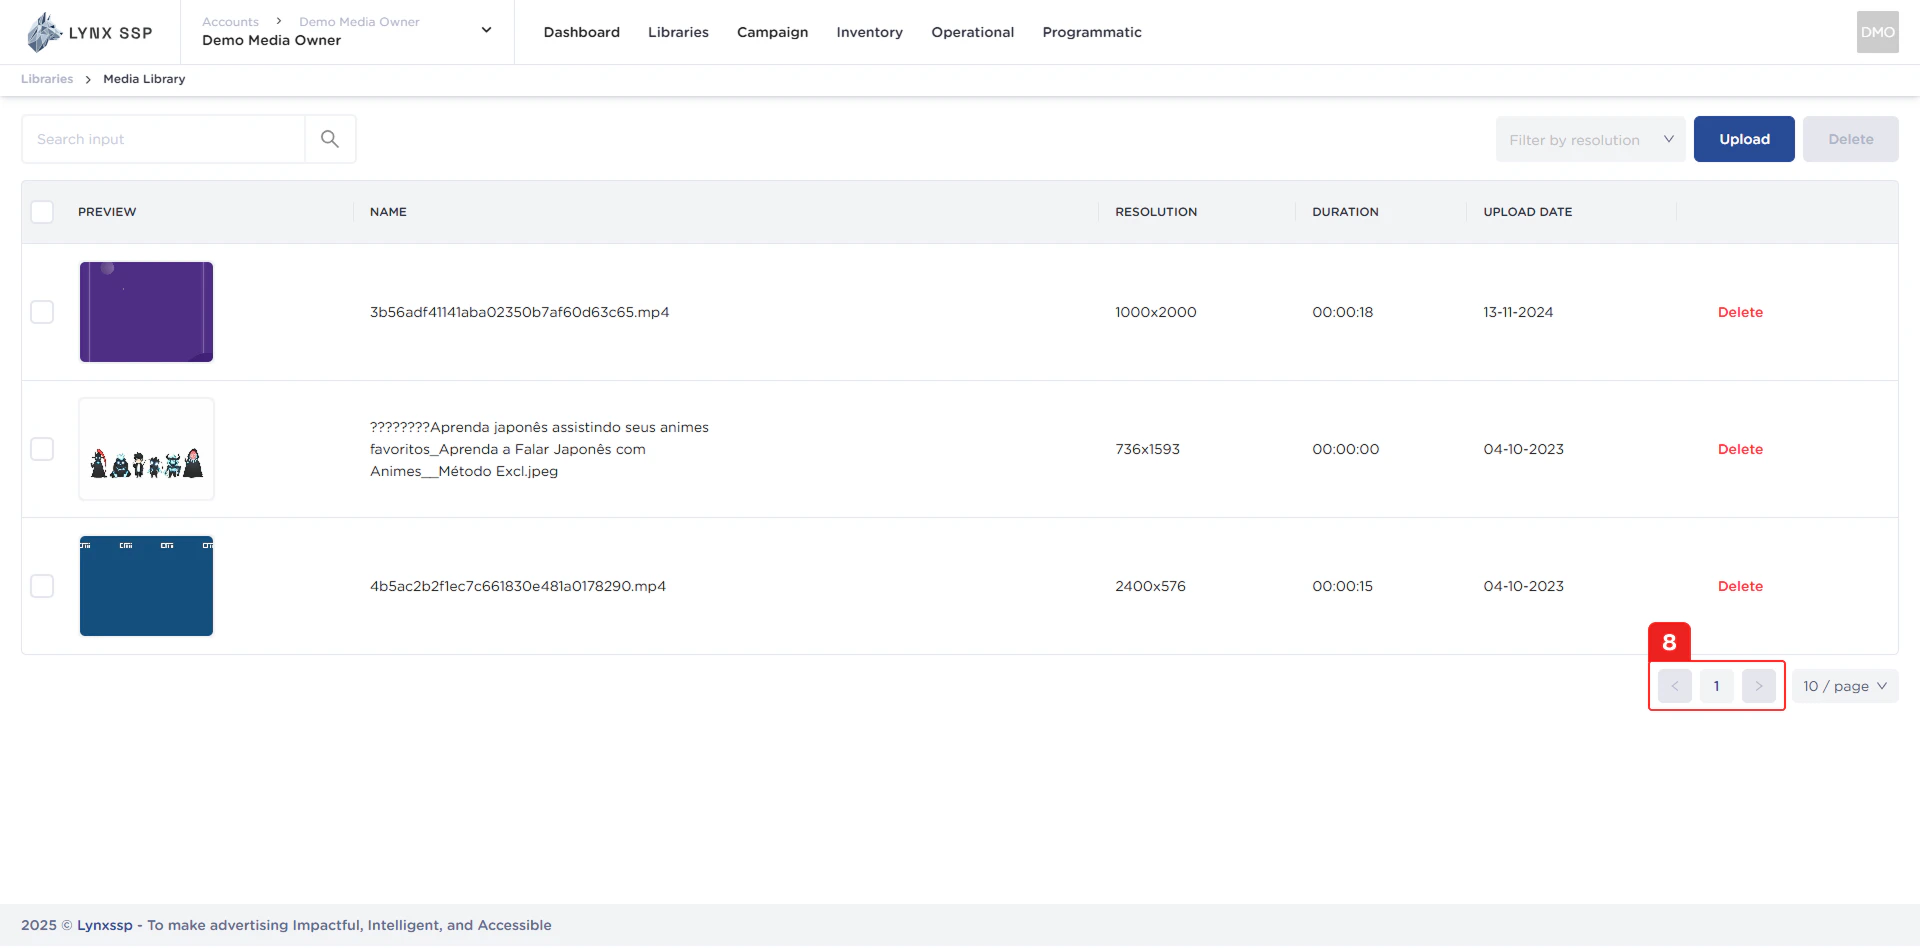The height and width of the screenshot is (948, 1920).
Task: Click the next page arrow
Action: (1758, 686)
